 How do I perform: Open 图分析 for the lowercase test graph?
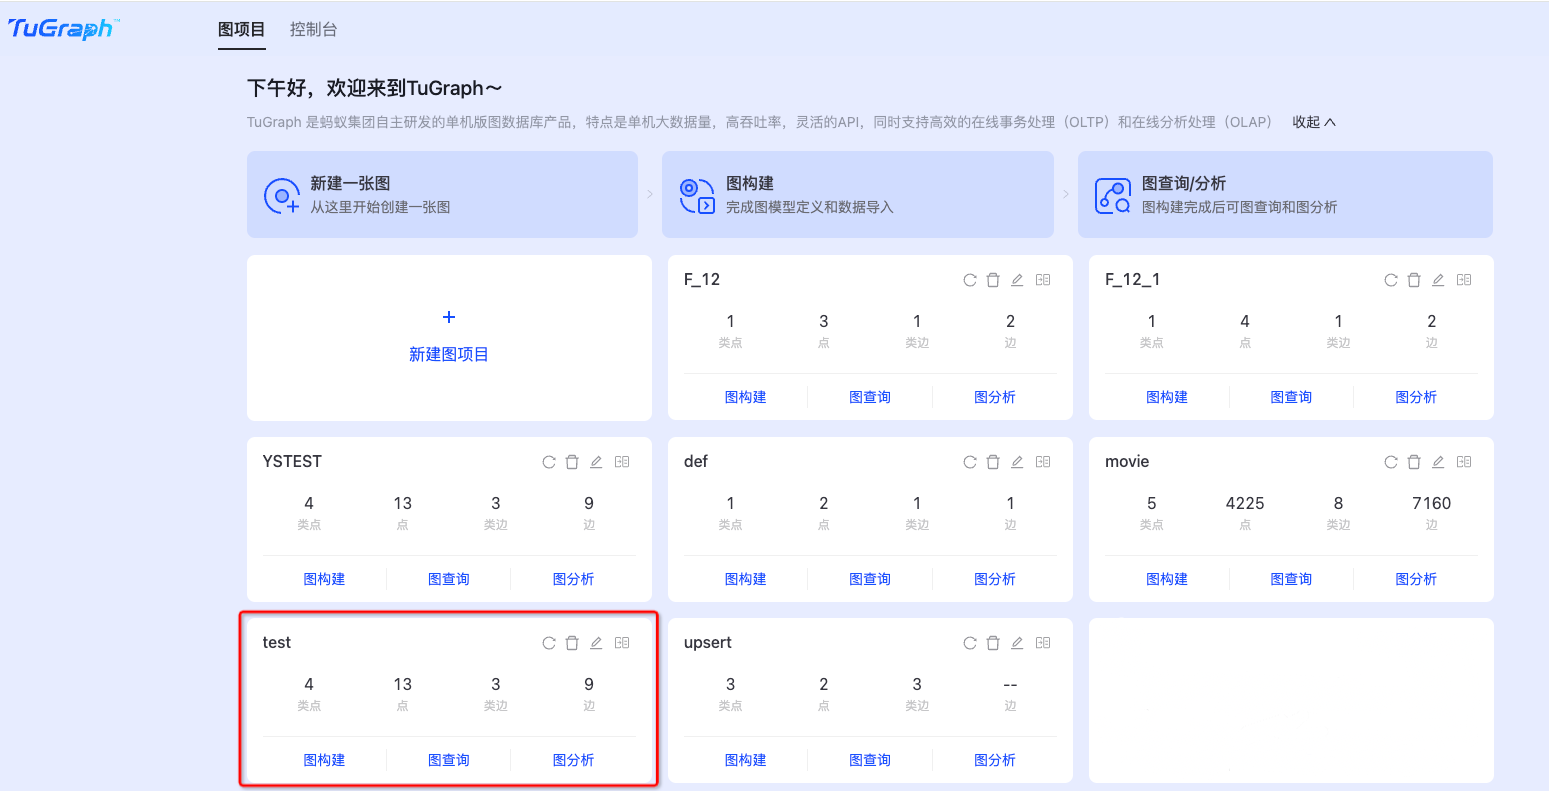tap(574, 760)
